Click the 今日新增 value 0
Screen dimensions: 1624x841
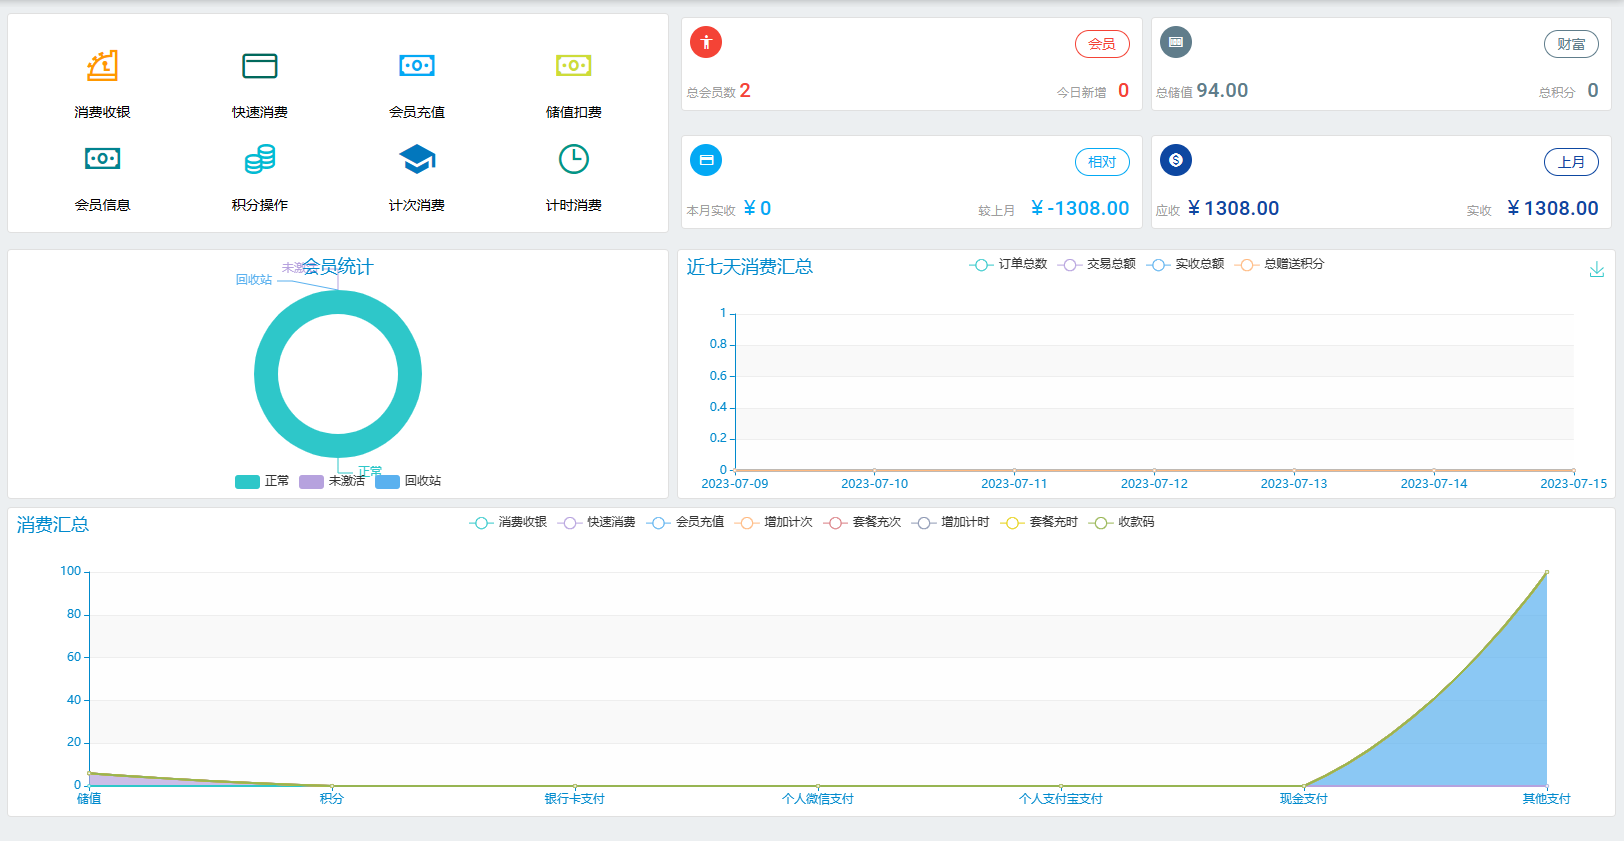(1123, 91)
